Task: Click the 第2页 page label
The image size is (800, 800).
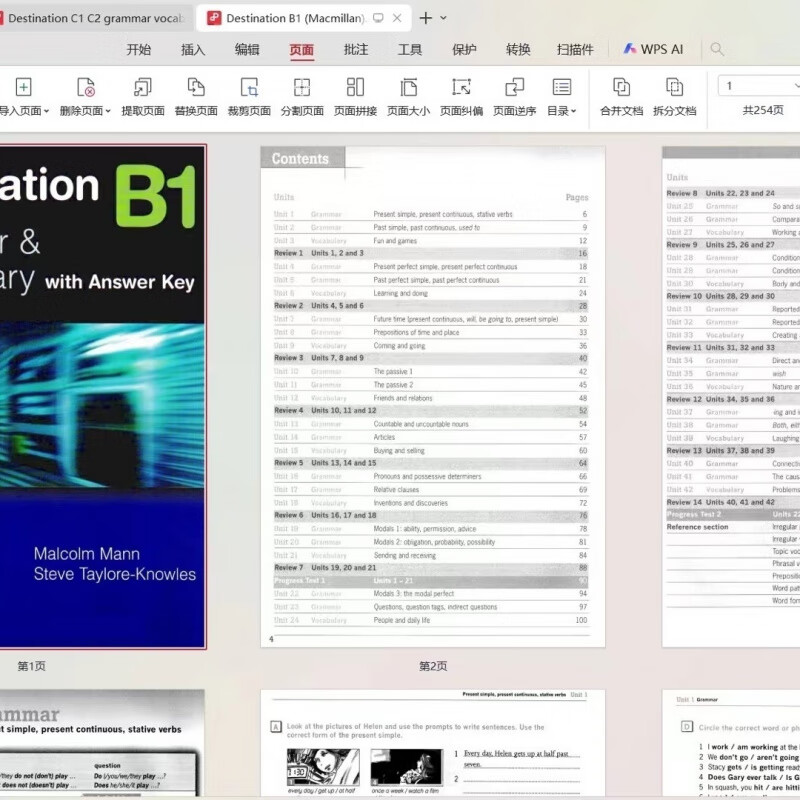Action: 433,666
